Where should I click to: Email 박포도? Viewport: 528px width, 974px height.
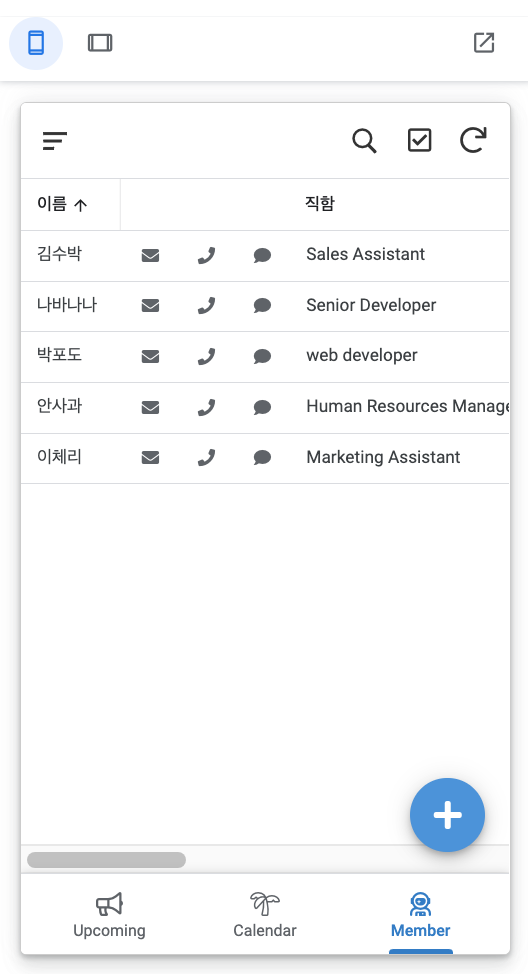click(150, 357)
